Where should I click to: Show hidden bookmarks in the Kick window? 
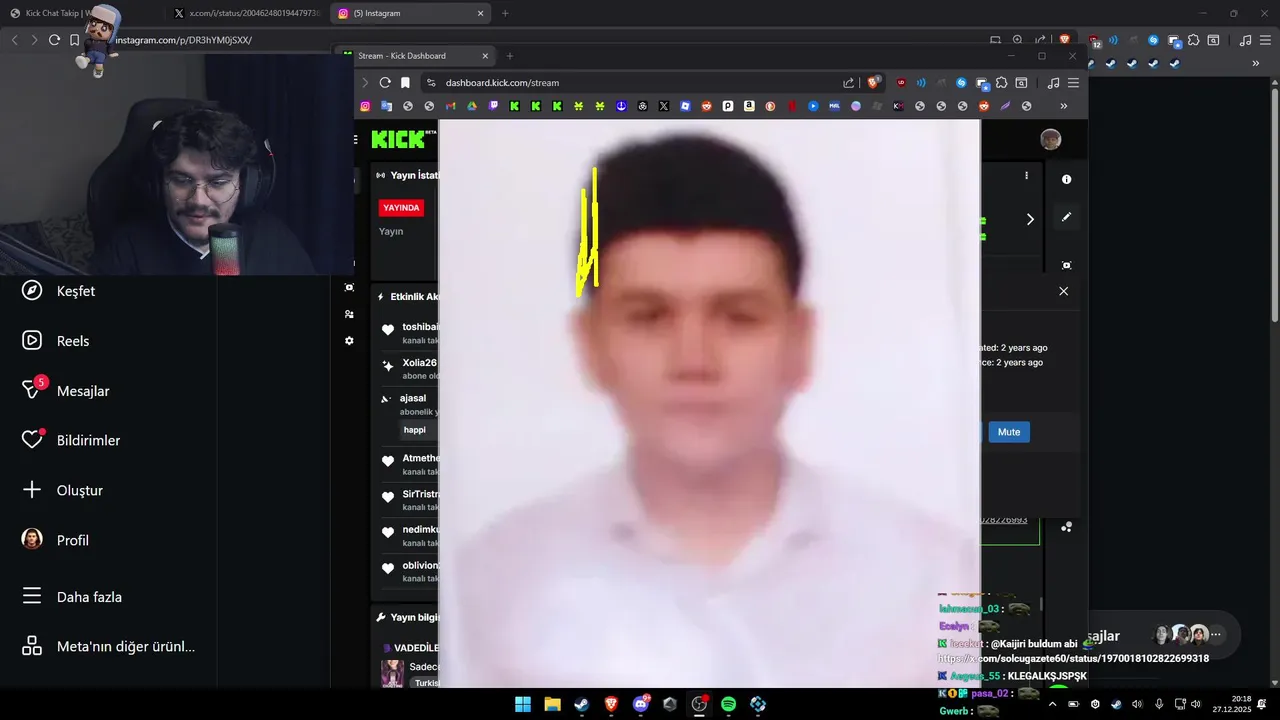(x=1063, y=106)
